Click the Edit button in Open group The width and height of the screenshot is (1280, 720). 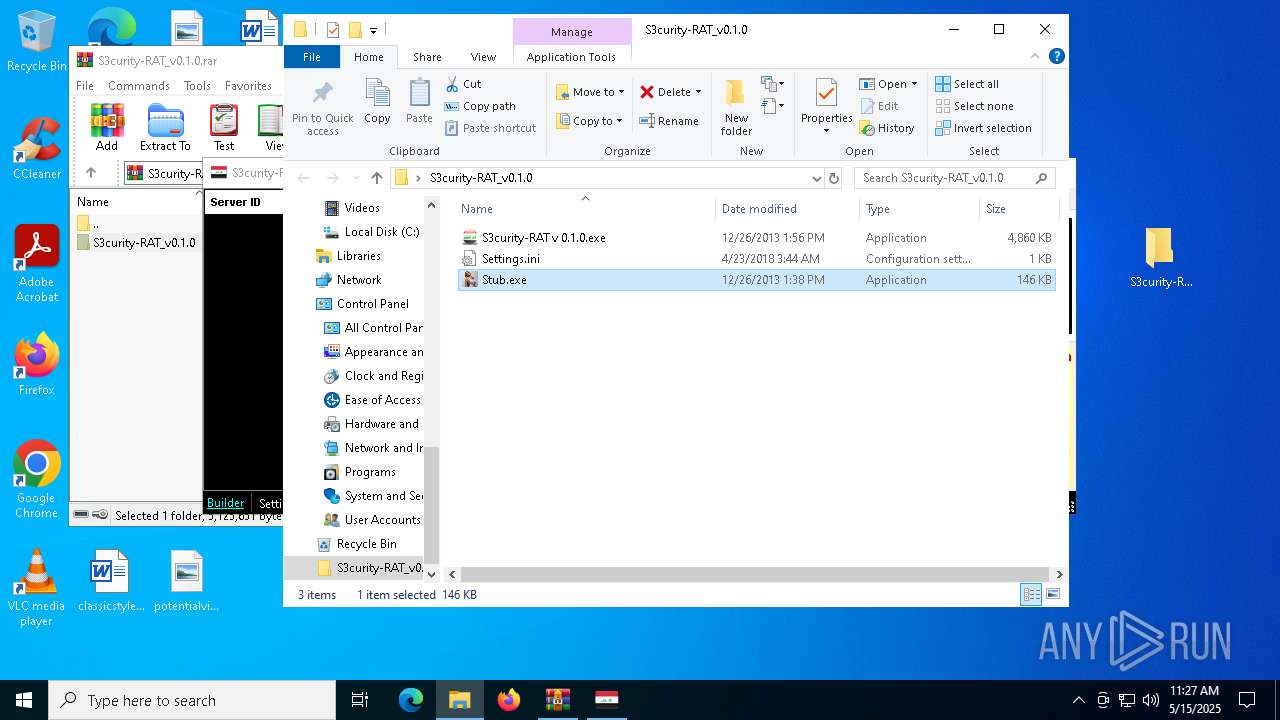879,106
